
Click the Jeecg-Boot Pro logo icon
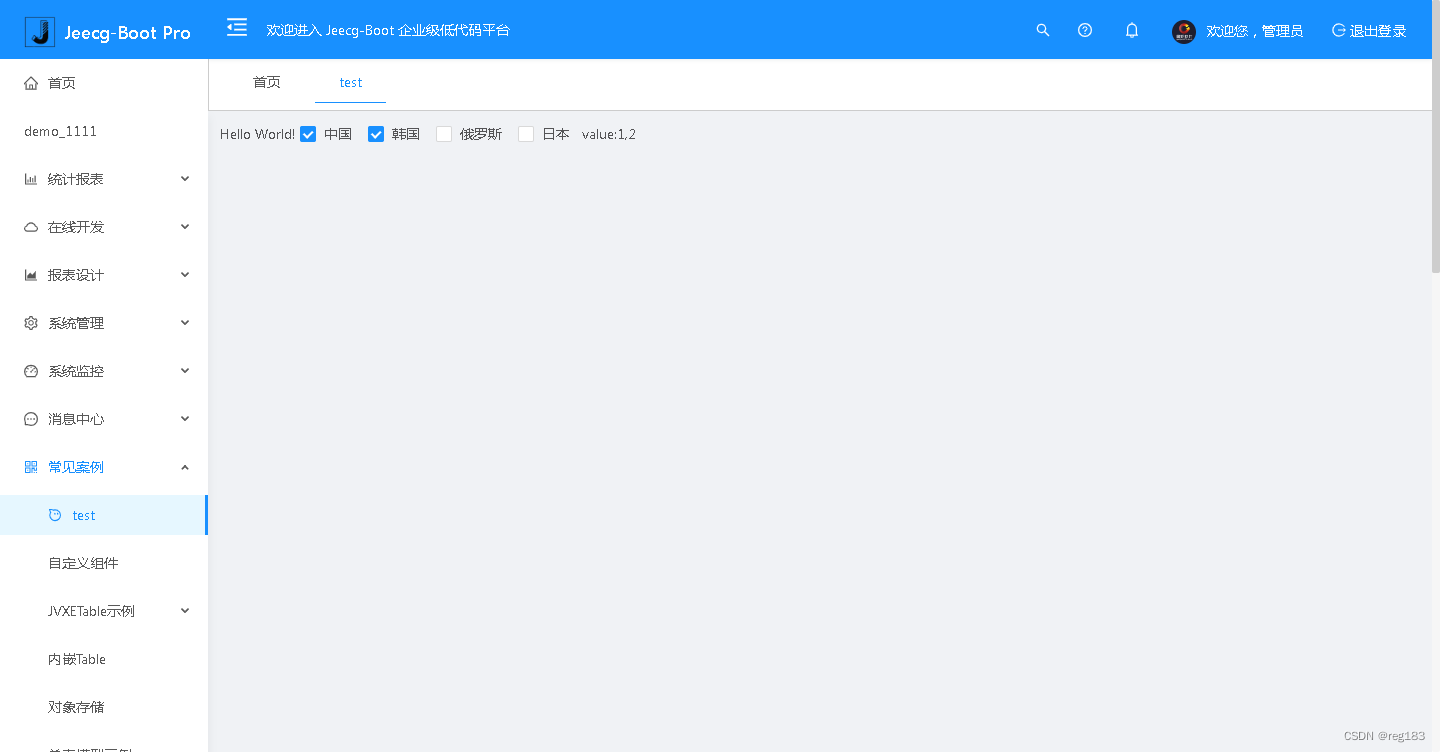(38, 29)
